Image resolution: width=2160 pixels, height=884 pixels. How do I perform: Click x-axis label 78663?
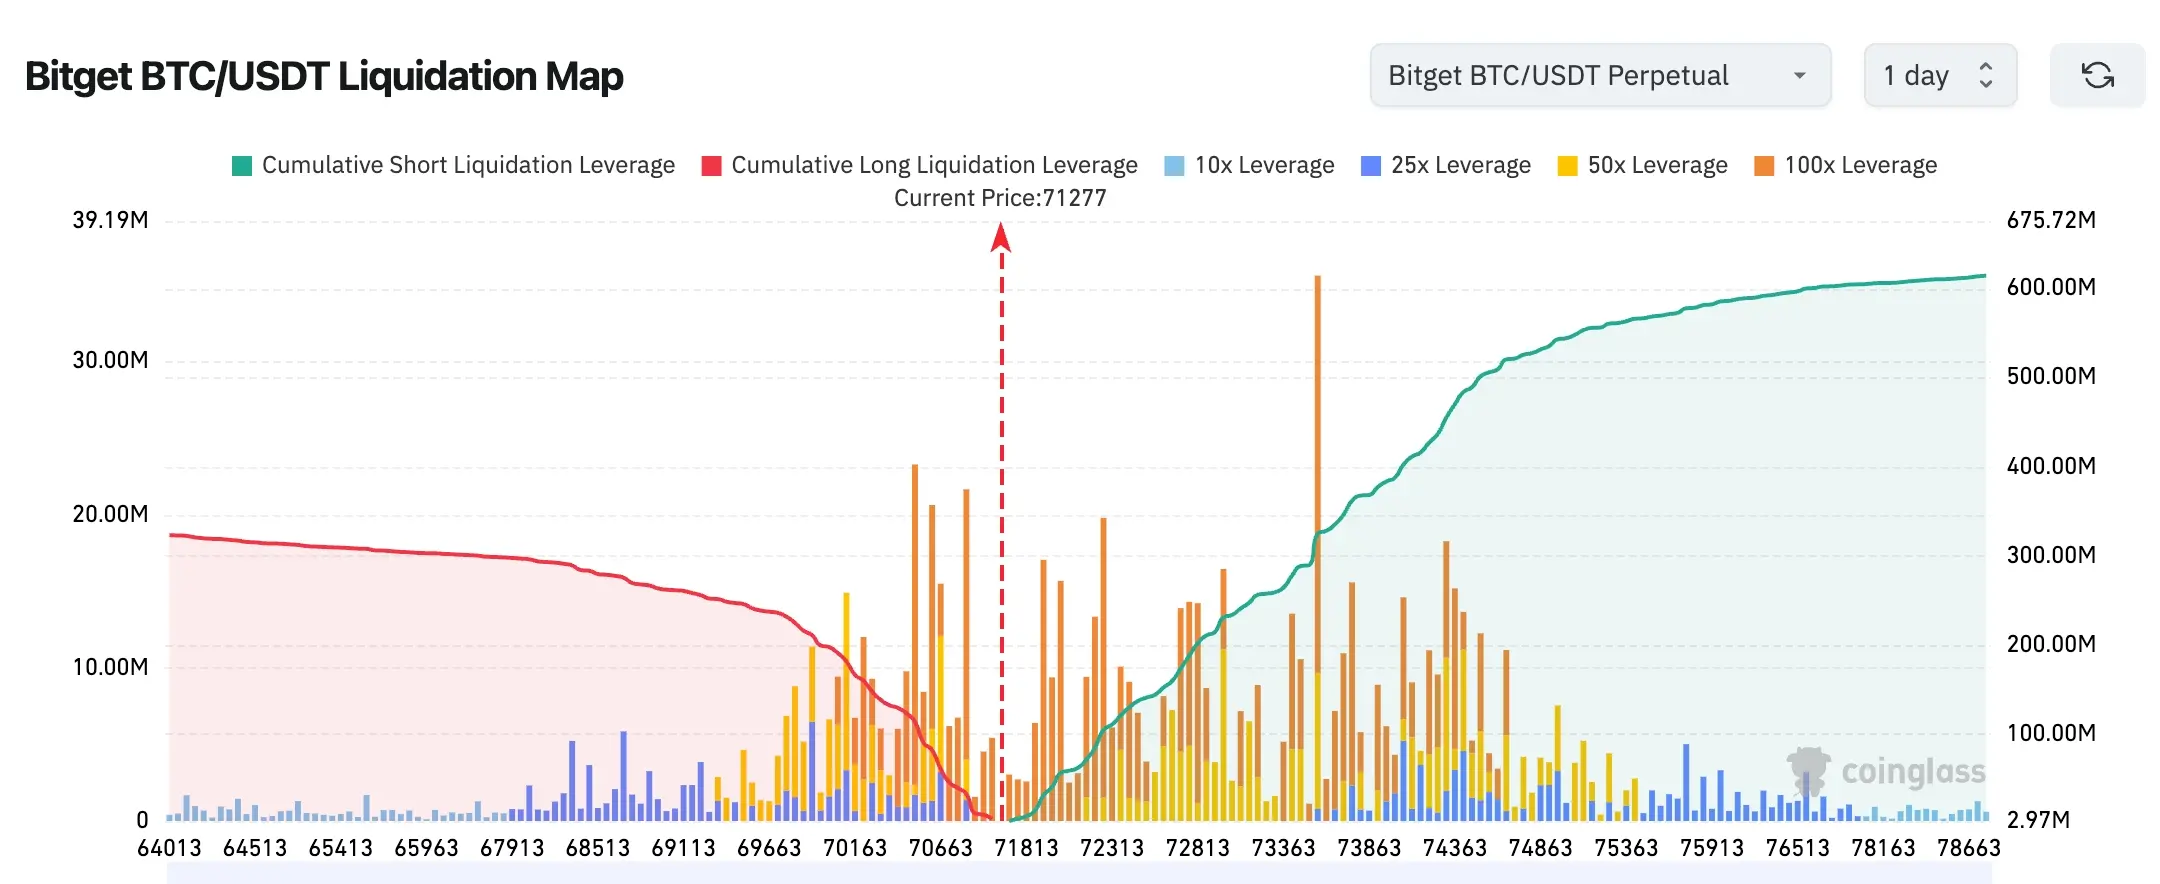point(1968,848)
